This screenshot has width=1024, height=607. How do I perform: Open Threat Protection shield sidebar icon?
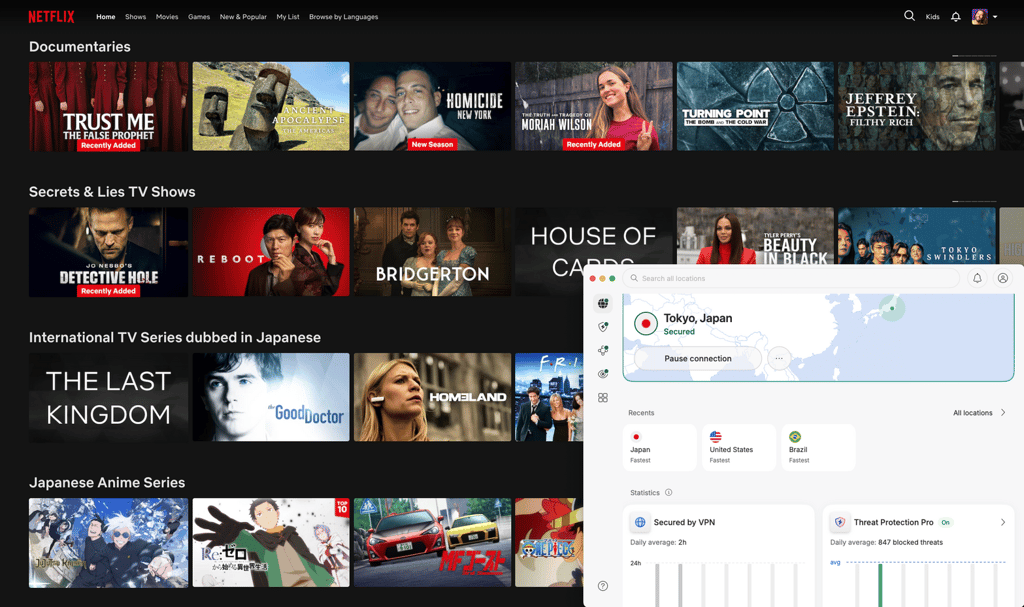tap(603, 327)
